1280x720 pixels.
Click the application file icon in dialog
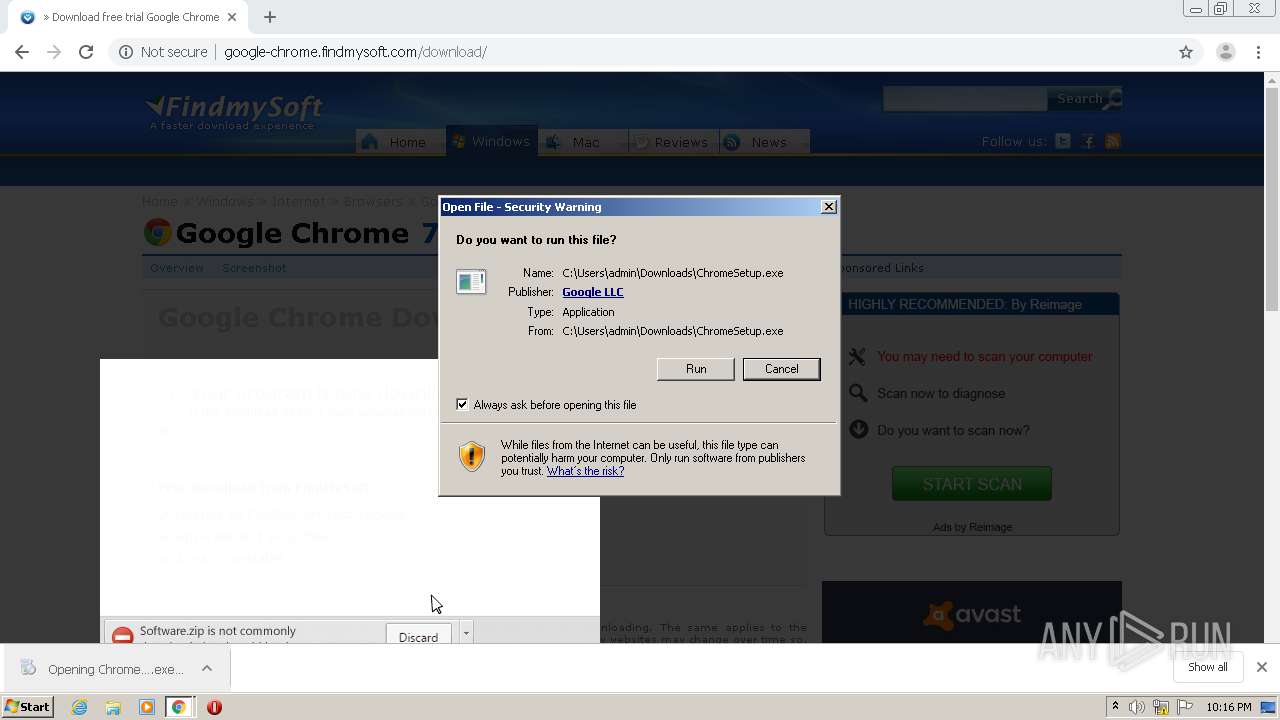point(471,282)
